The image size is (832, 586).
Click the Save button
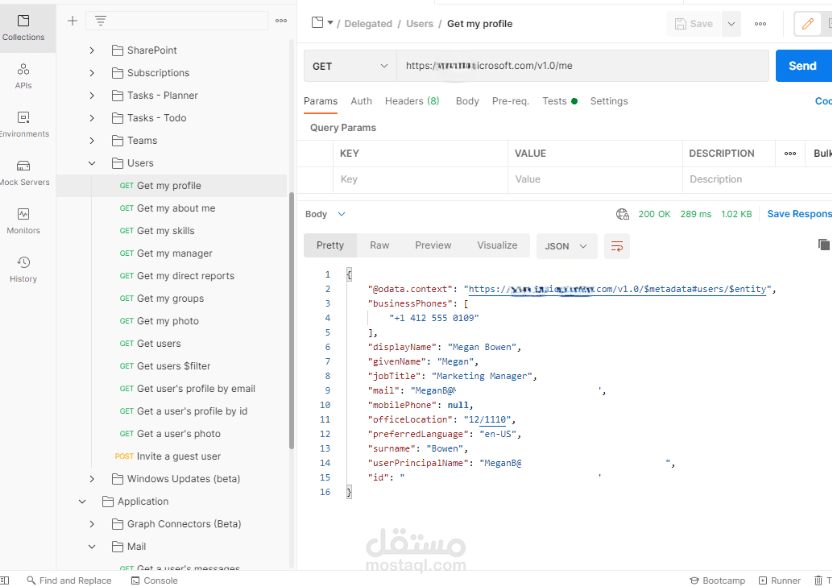click(694, 24)
